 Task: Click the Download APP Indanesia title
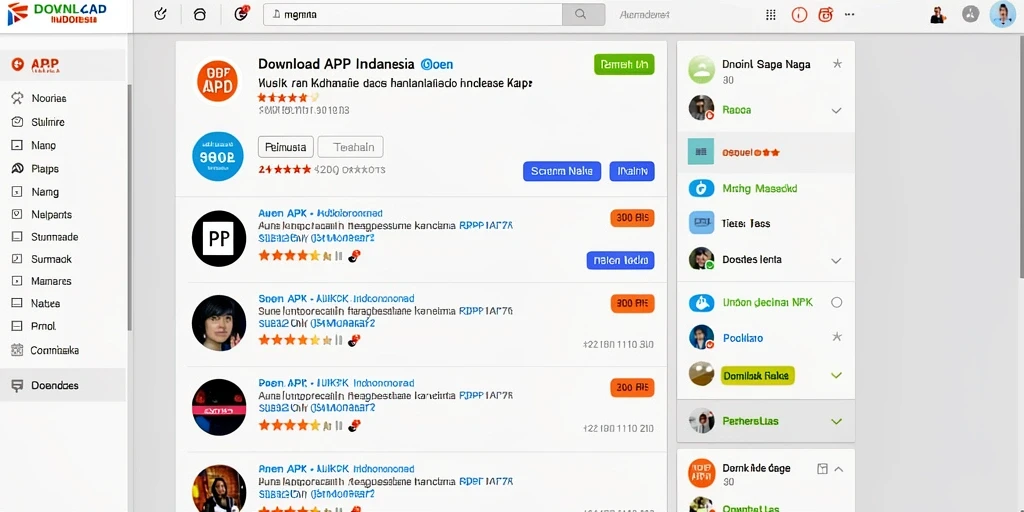click(x=336, y=64)
